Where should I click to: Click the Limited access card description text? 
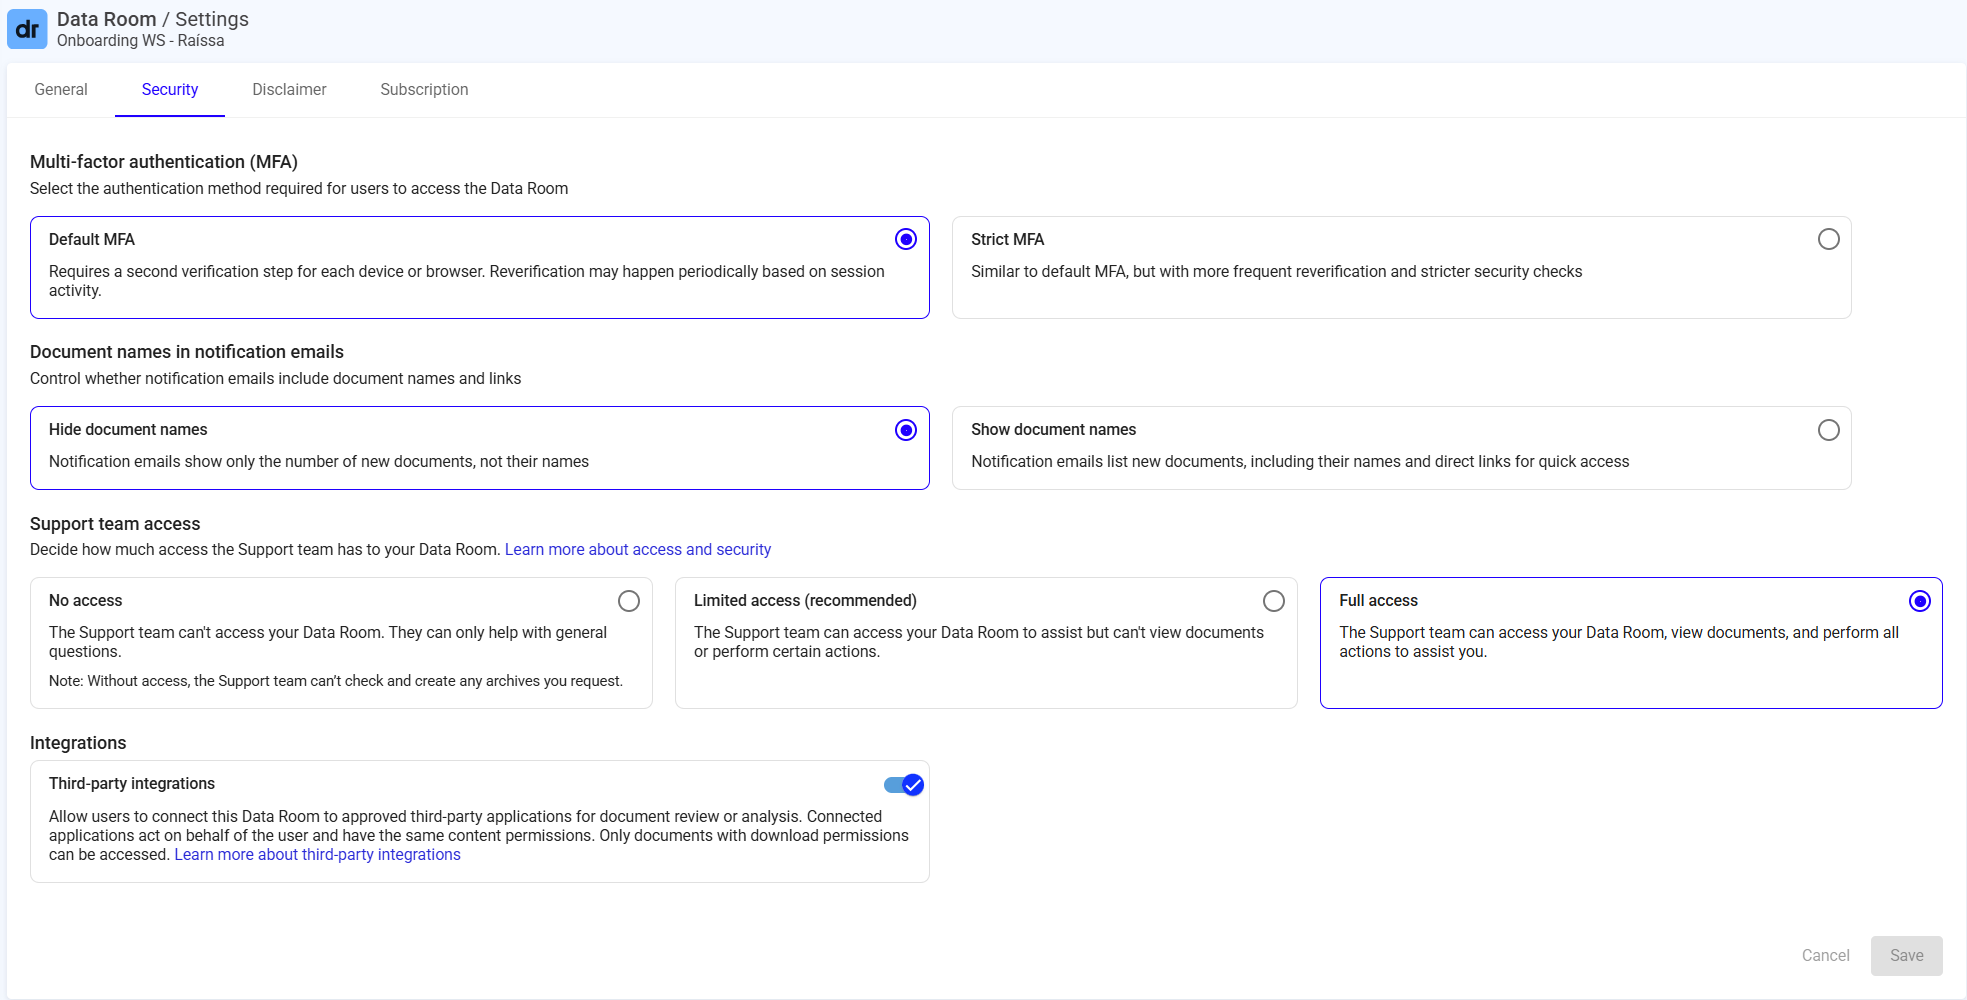[x=978, y=642]
